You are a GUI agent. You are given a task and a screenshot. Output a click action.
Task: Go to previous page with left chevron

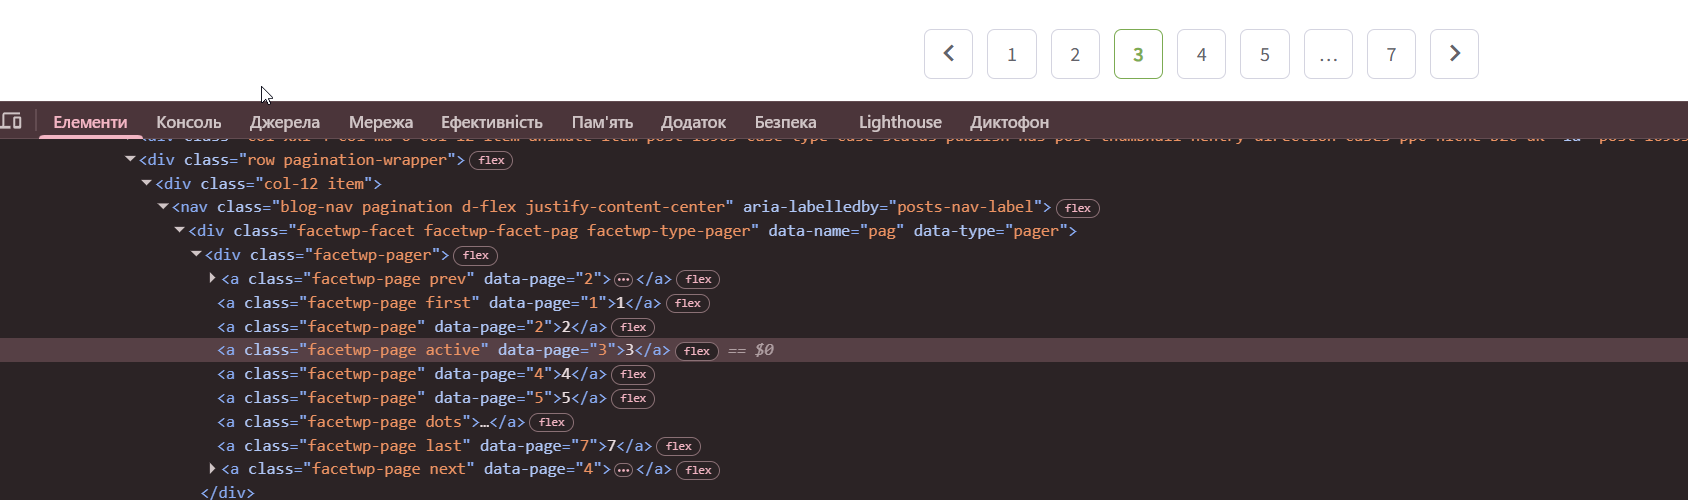point(949,54)
